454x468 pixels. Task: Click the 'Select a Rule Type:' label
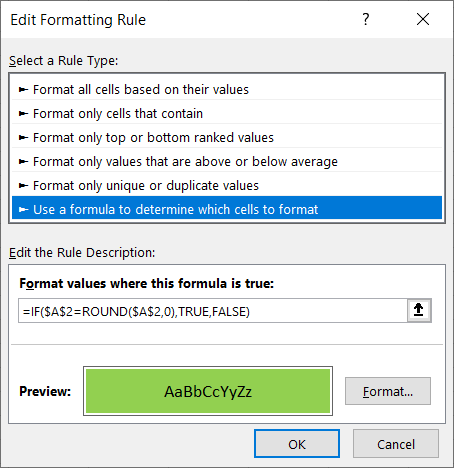point(63,61)
